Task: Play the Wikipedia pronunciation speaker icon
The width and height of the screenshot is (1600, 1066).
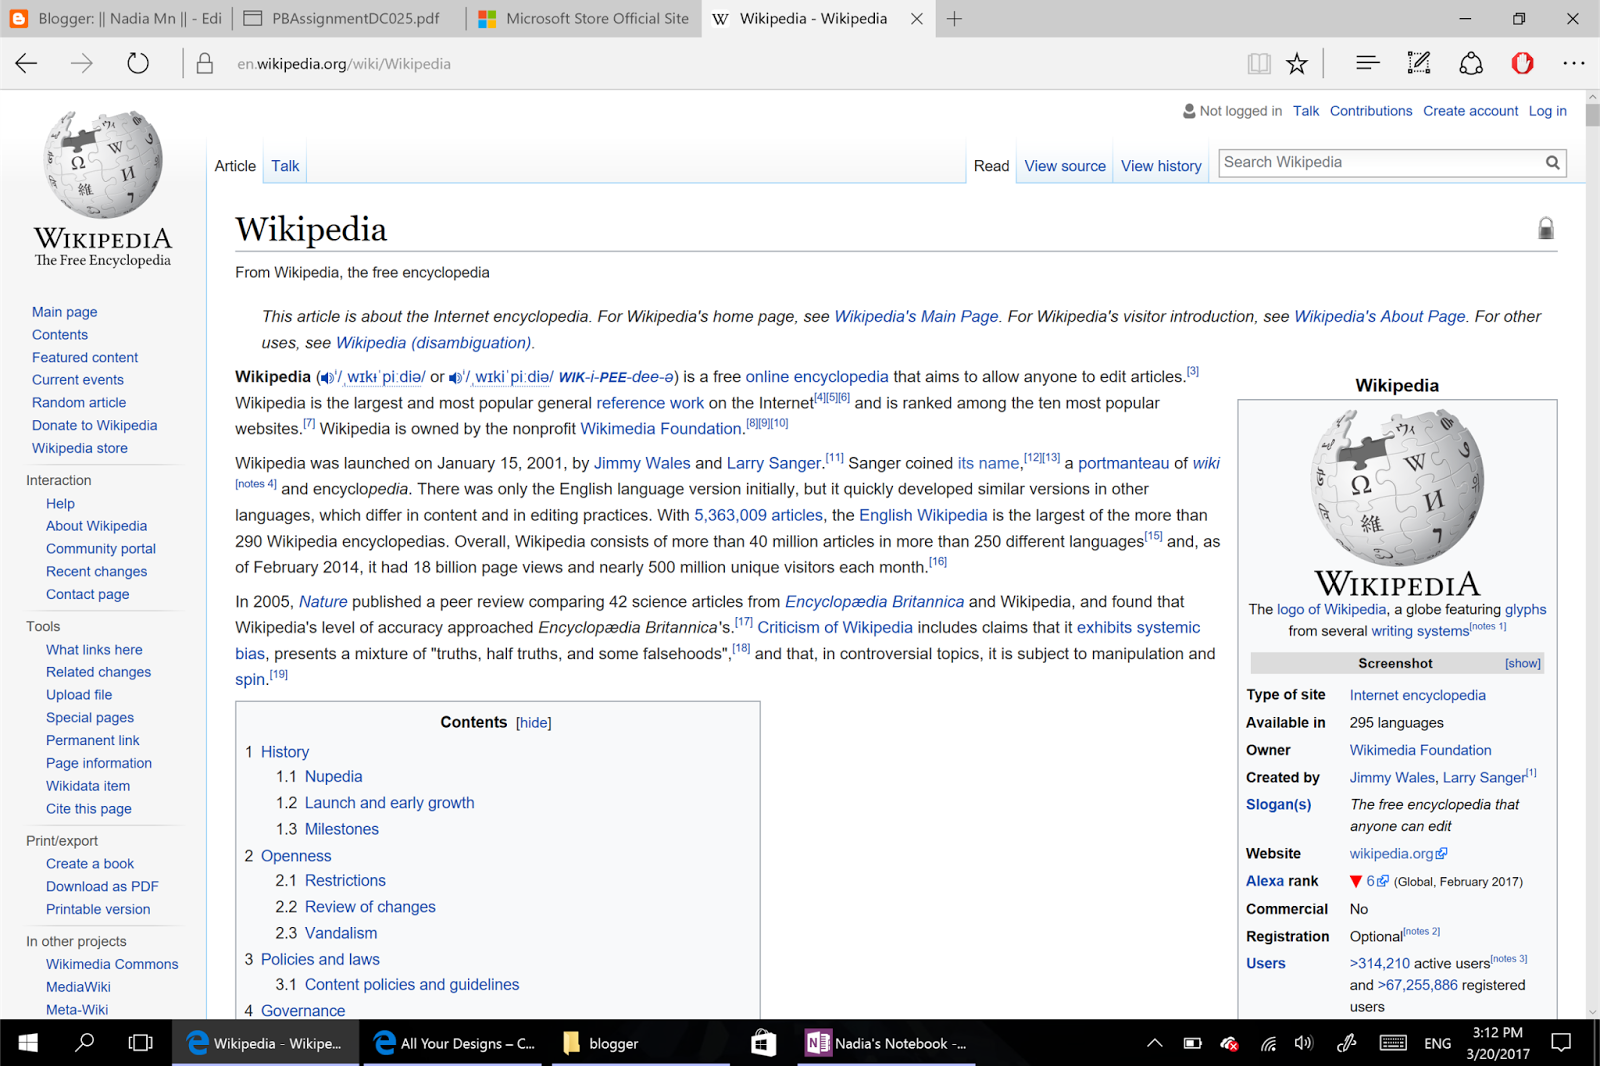Action: click(x=326, y=377)
